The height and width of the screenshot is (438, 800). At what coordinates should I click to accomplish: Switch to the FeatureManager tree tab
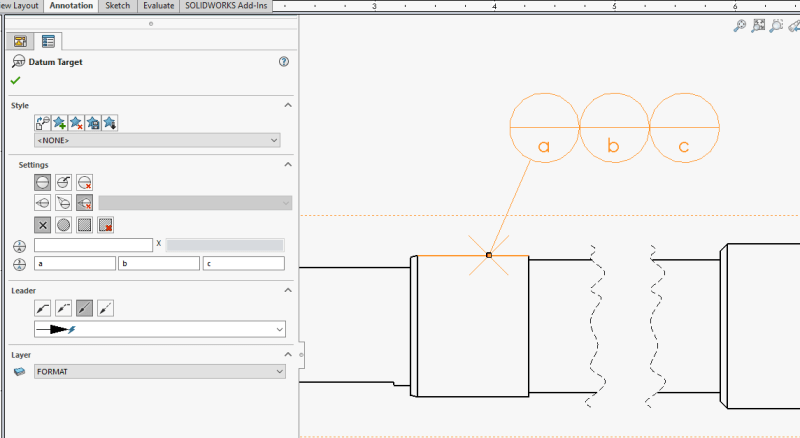20,41
